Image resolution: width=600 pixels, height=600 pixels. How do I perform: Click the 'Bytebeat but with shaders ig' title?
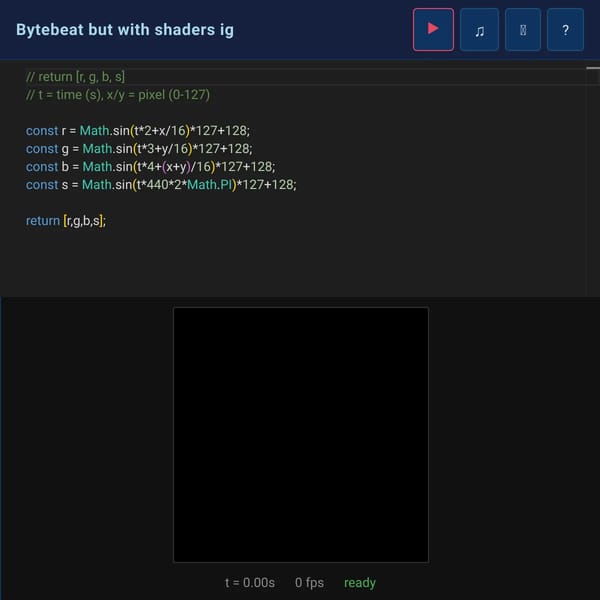click(x=125, y=30)
